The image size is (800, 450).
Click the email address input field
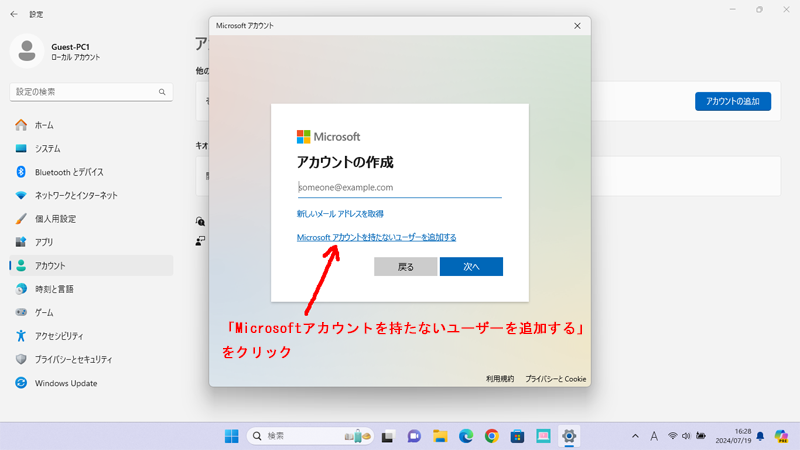[x=399, y=187]
